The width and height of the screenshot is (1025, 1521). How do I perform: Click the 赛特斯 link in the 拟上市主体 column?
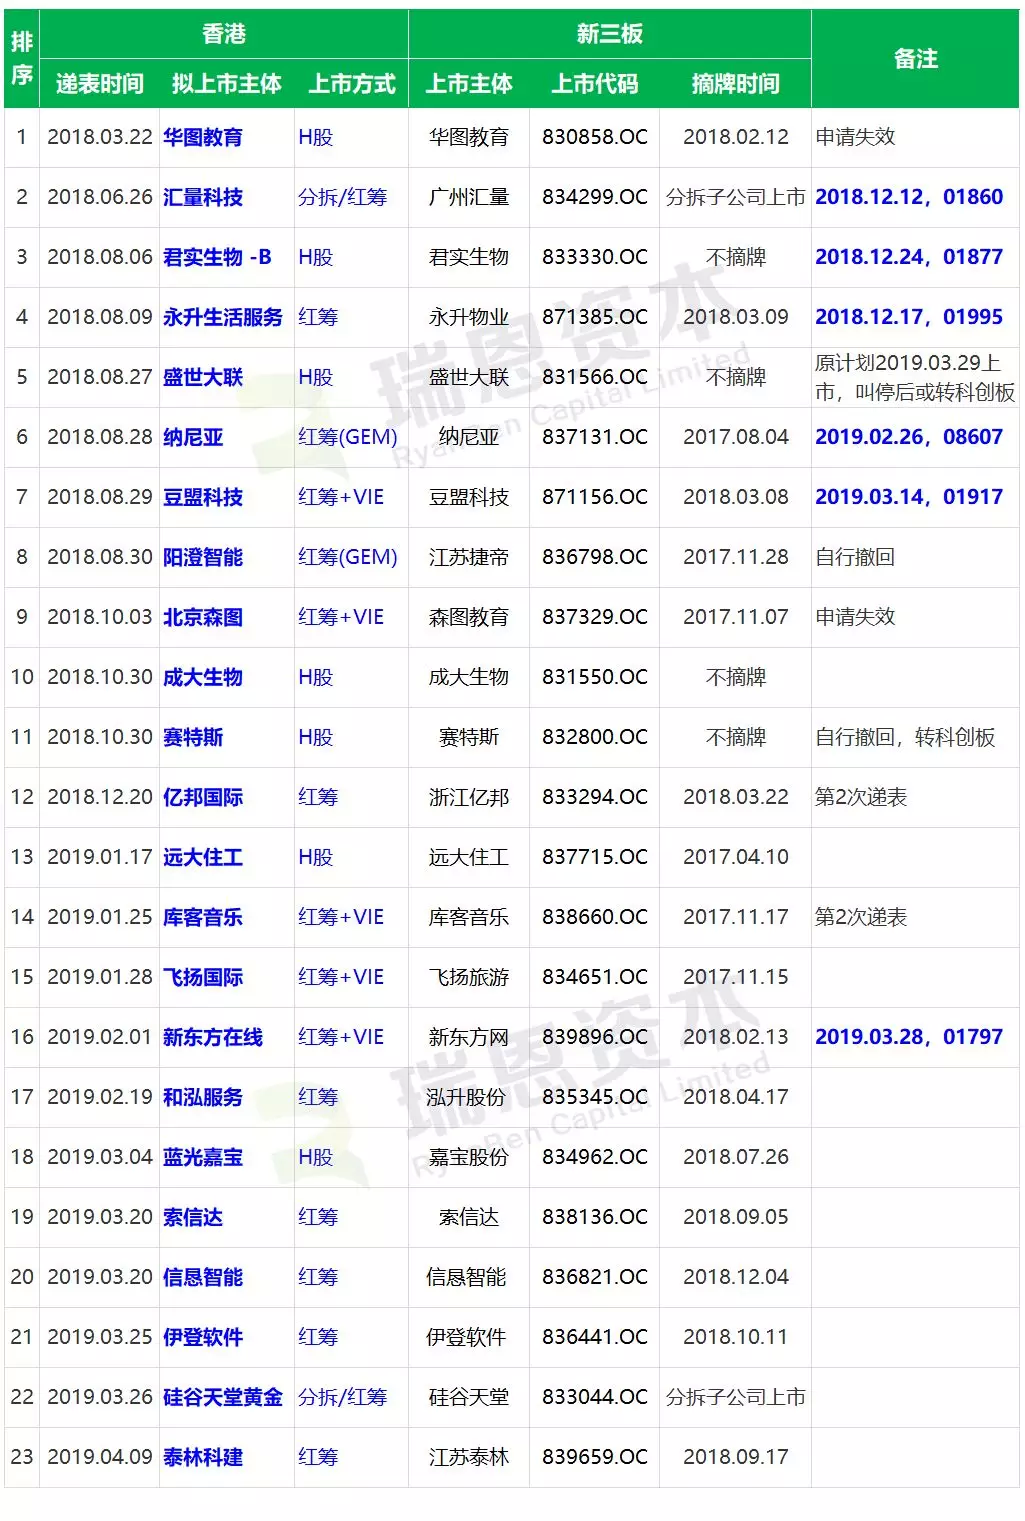click(193, 737)
